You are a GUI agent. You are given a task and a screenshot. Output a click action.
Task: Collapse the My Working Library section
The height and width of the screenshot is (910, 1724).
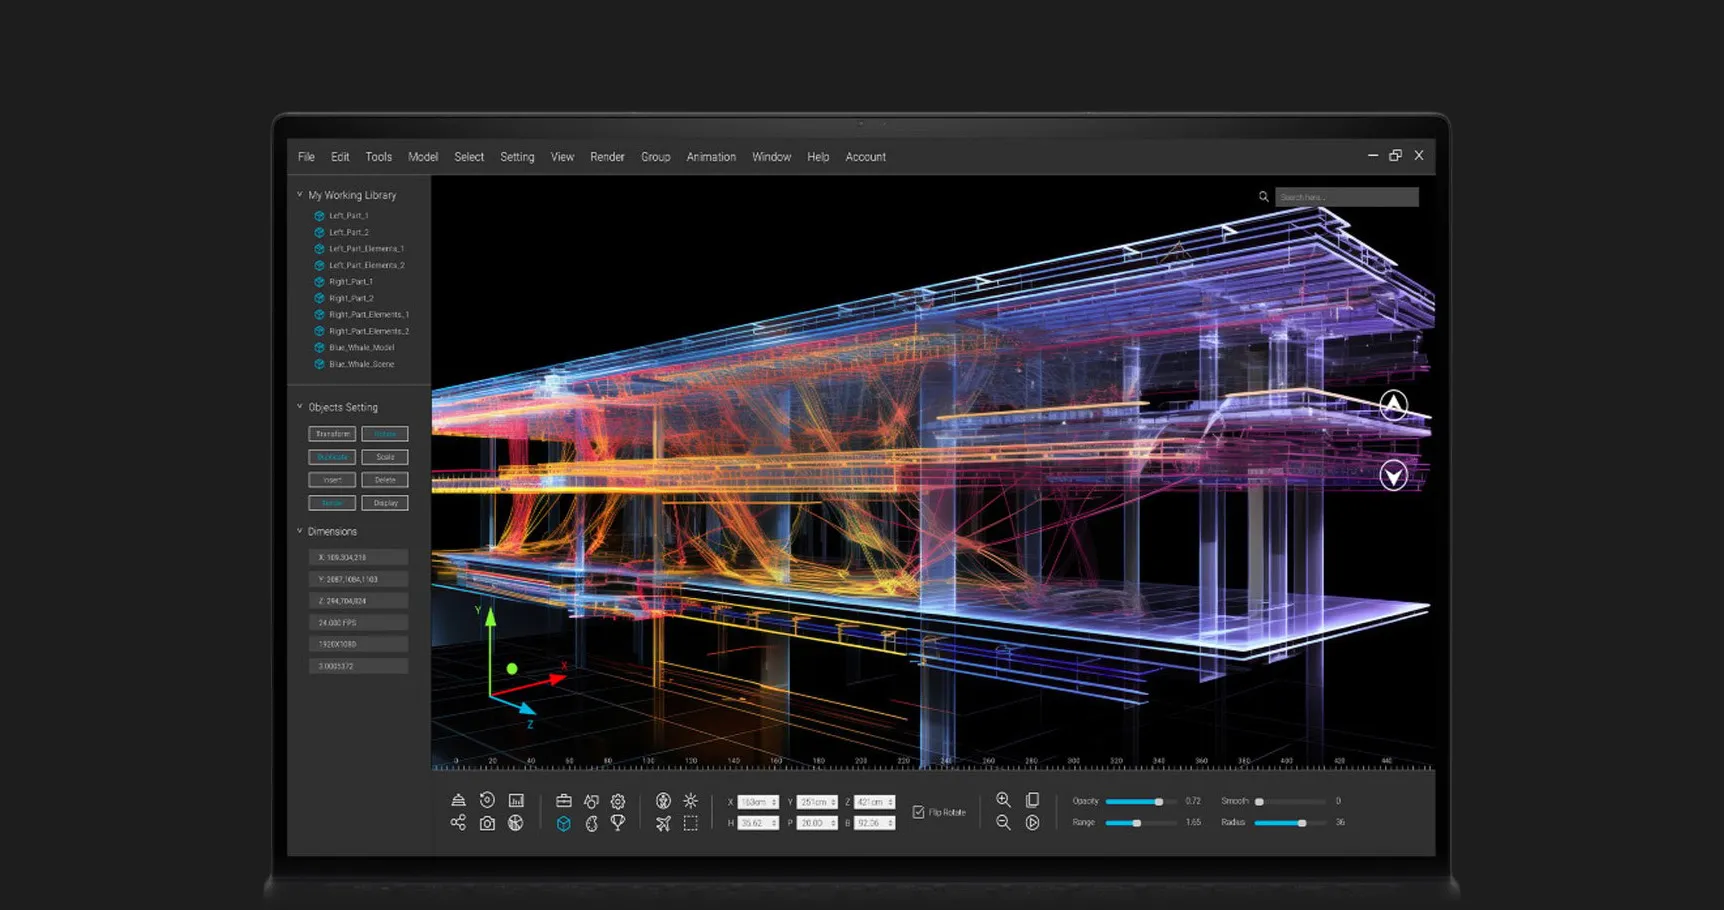300,195
